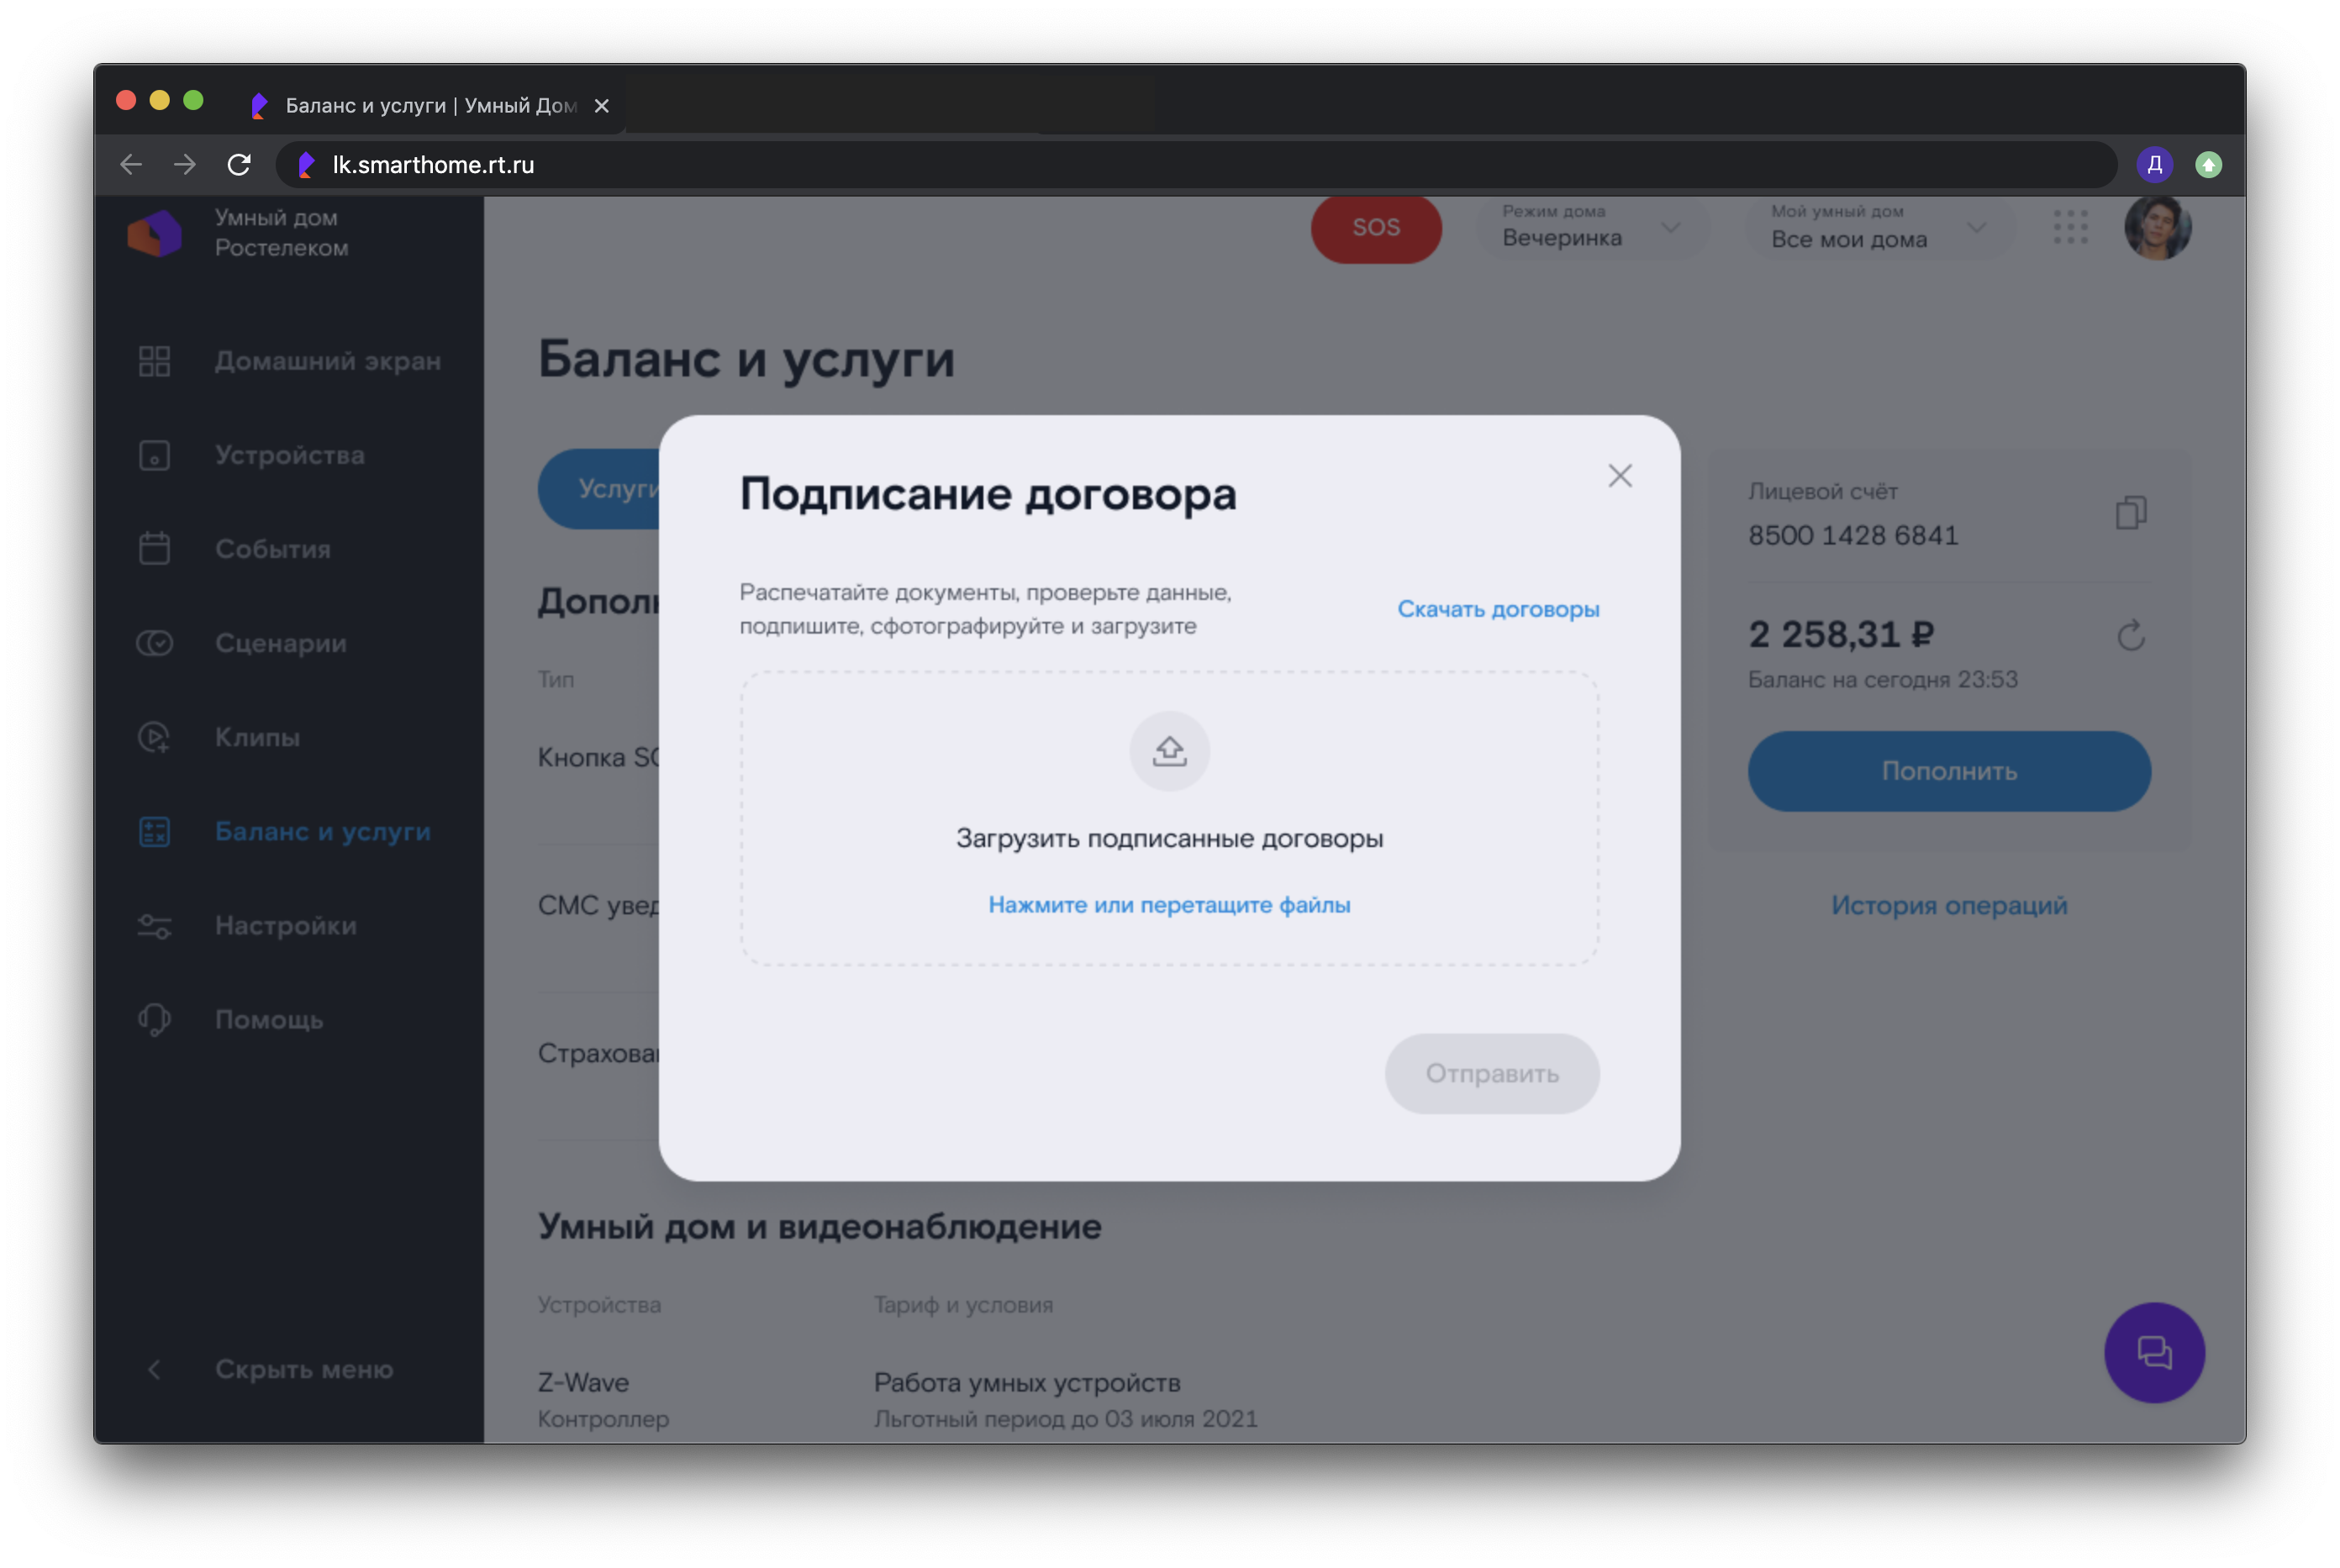Click the upload icon in the drop zone
The height and width of the screenshot is (1568, 2340).
1169,751
